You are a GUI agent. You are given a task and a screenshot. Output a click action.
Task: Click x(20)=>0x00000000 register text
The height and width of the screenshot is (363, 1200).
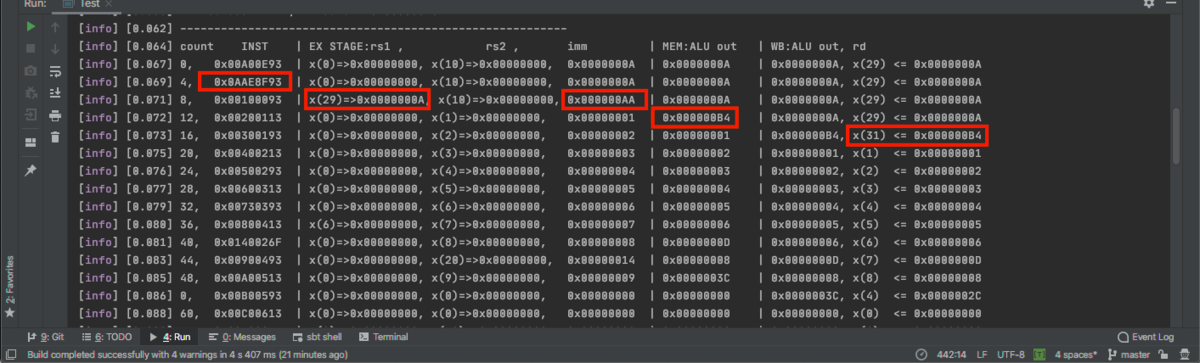(493, 259)
